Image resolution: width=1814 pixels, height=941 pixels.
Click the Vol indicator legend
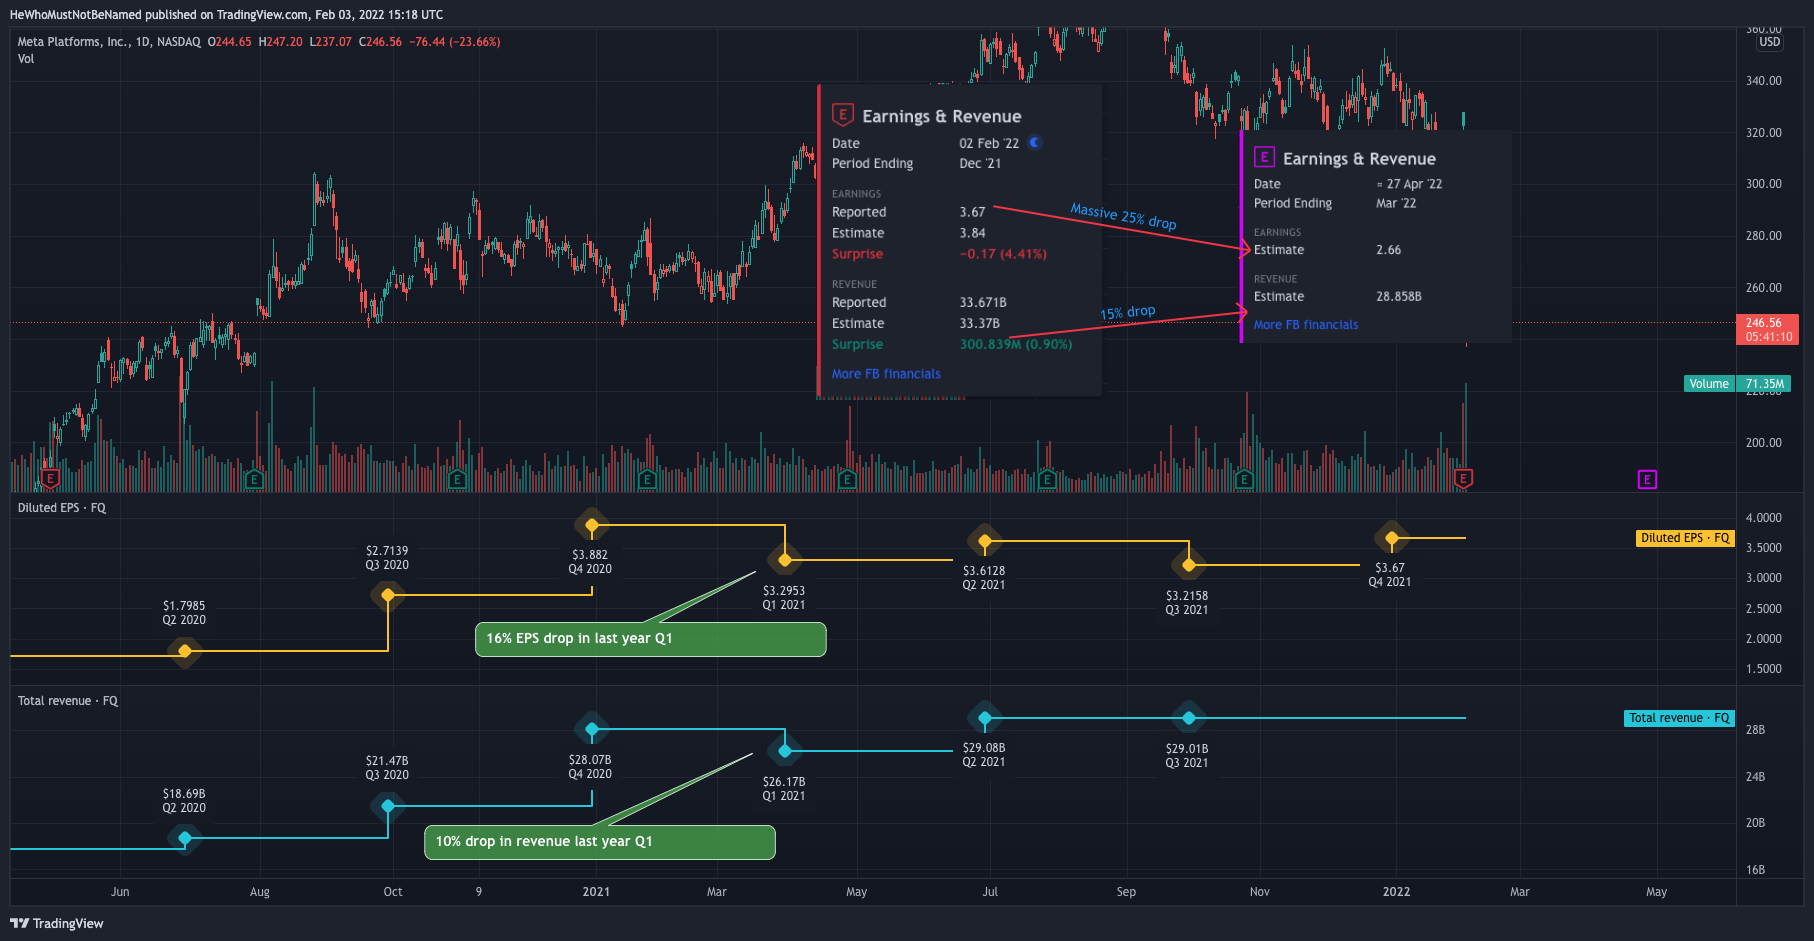click(x=26, y=59)
